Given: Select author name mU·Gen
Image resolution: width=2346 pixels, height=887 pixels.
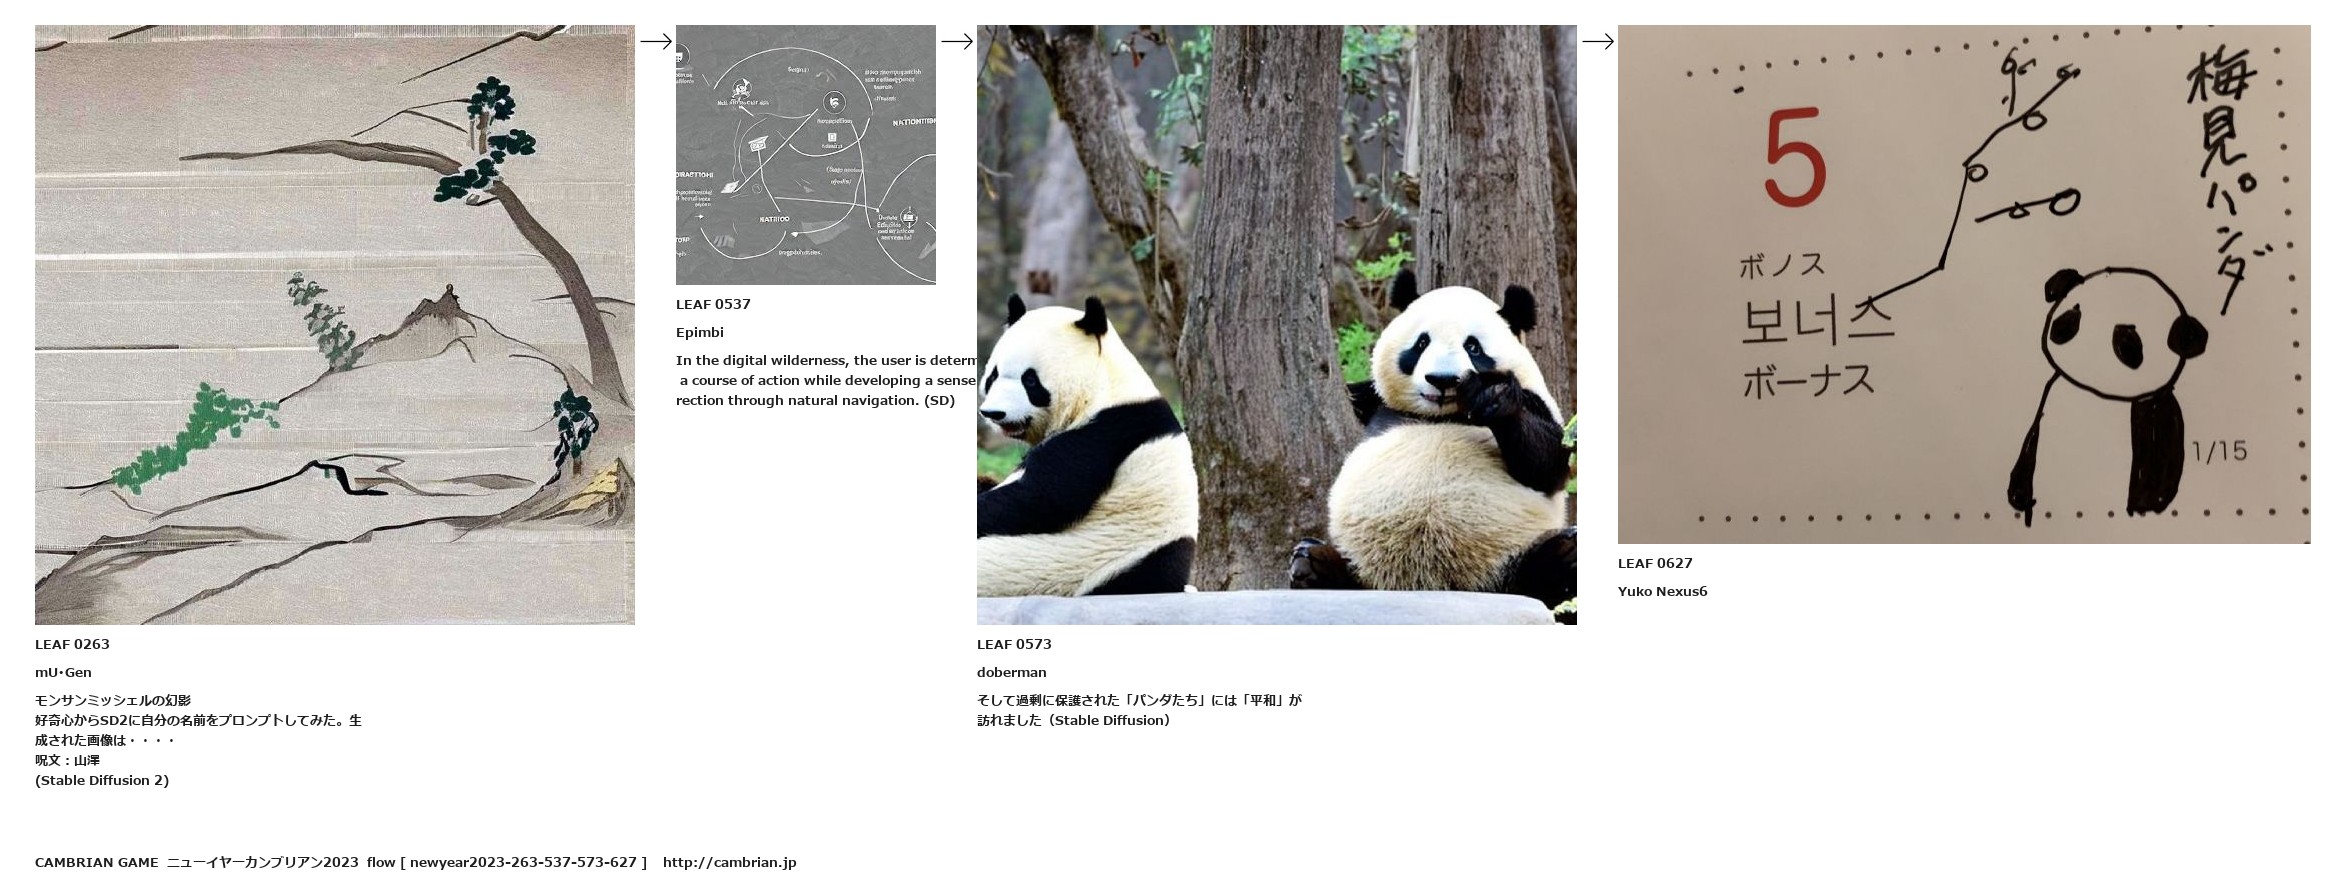Looking at the screenshot, I should [x=63, y=672].
